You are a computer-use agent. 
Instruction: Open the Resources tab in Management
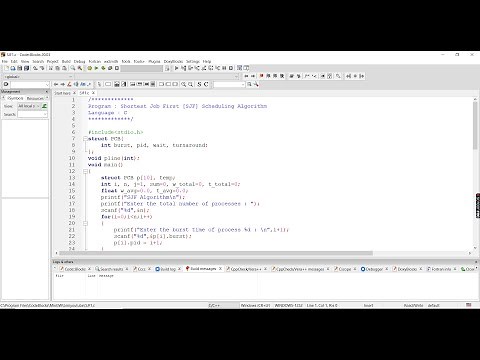[35, 98]
